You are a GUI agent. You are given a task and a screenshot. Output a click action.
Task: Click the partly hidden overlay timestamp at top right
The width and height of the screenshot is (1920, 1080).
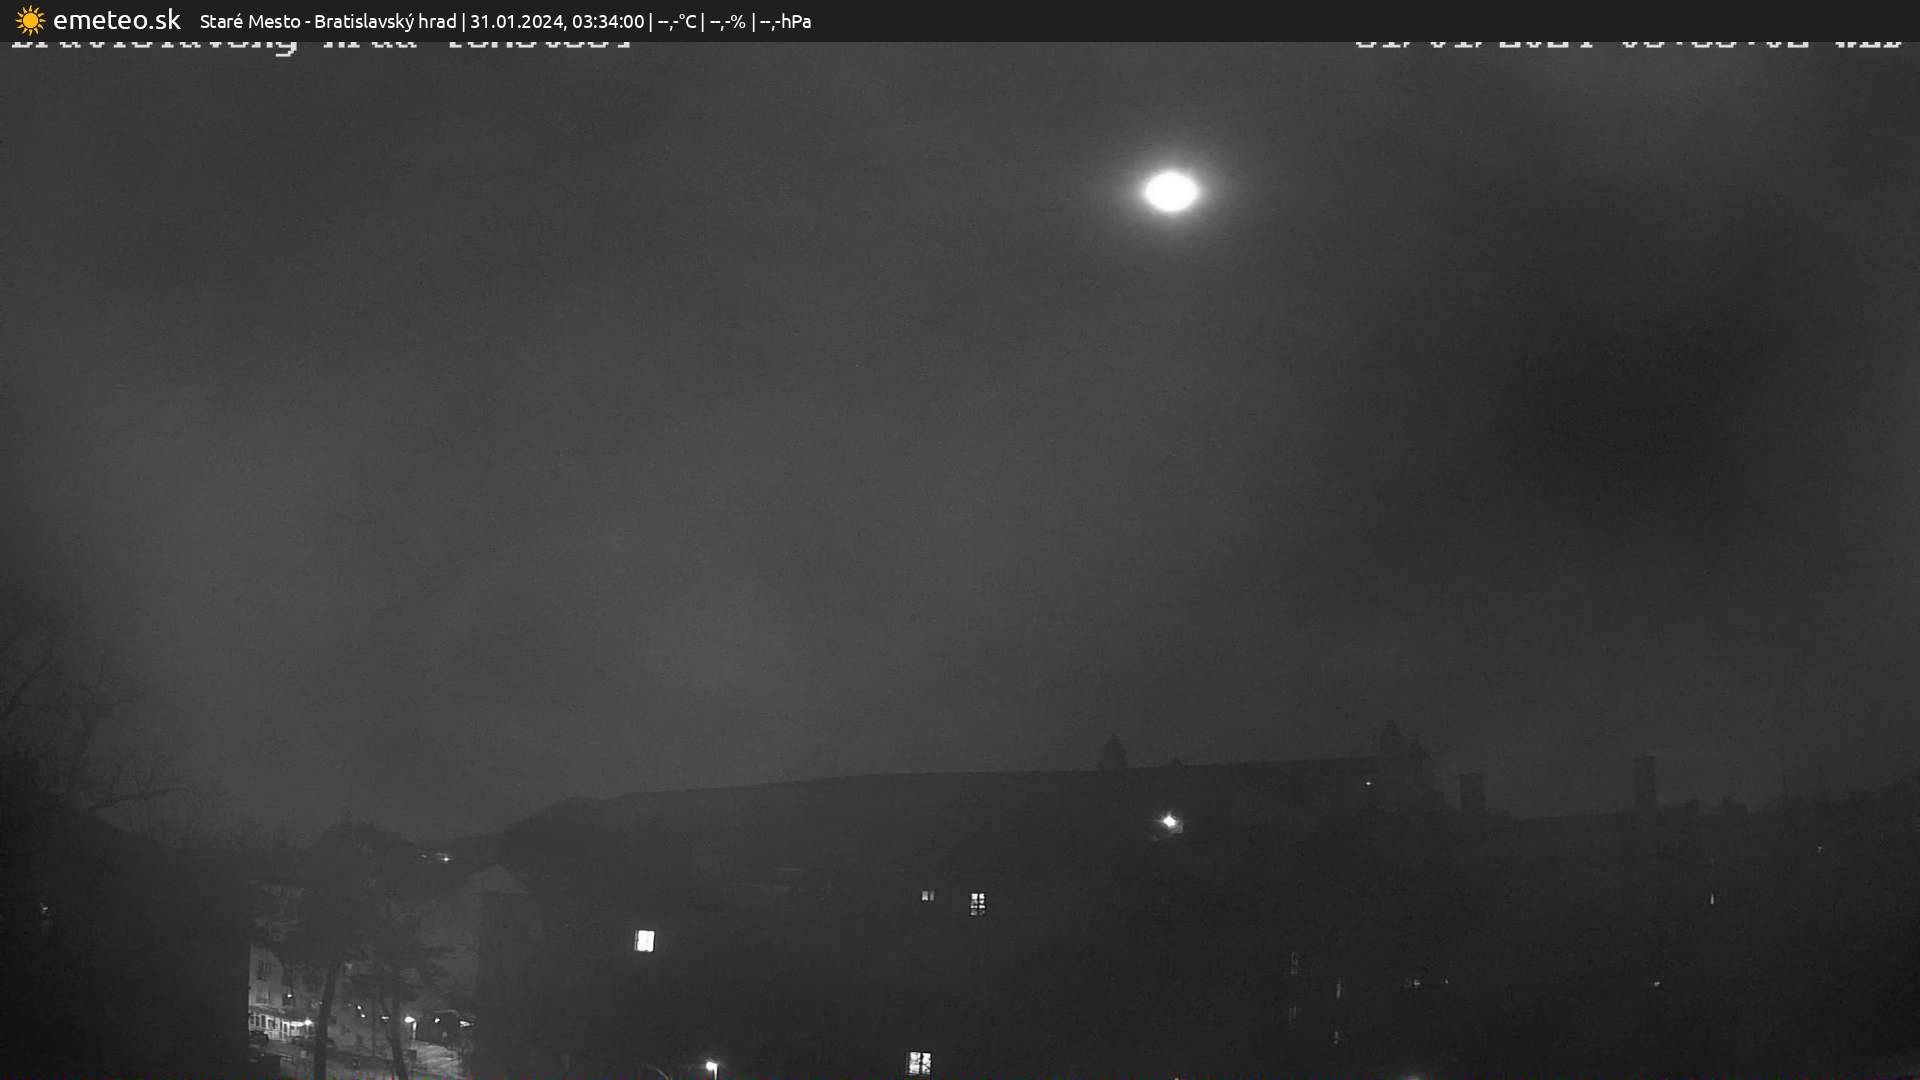(1626, 46)
